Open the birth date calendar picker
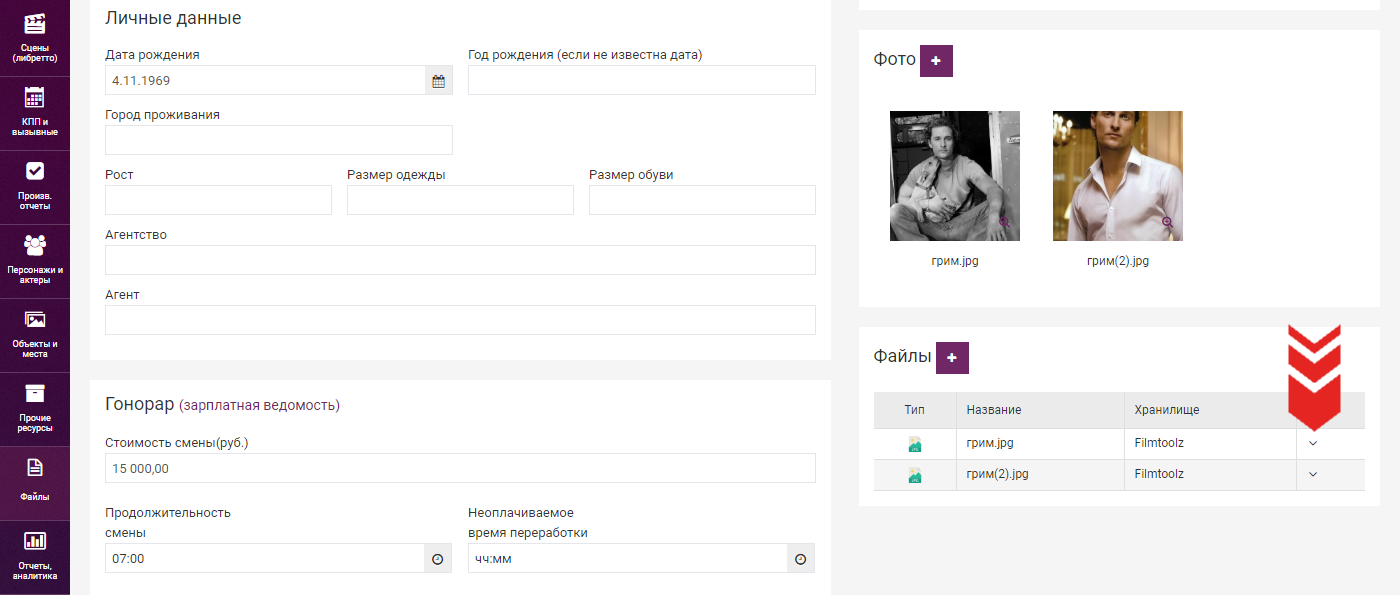Screen dimensions: 1400x595 (x=438, y=81)
